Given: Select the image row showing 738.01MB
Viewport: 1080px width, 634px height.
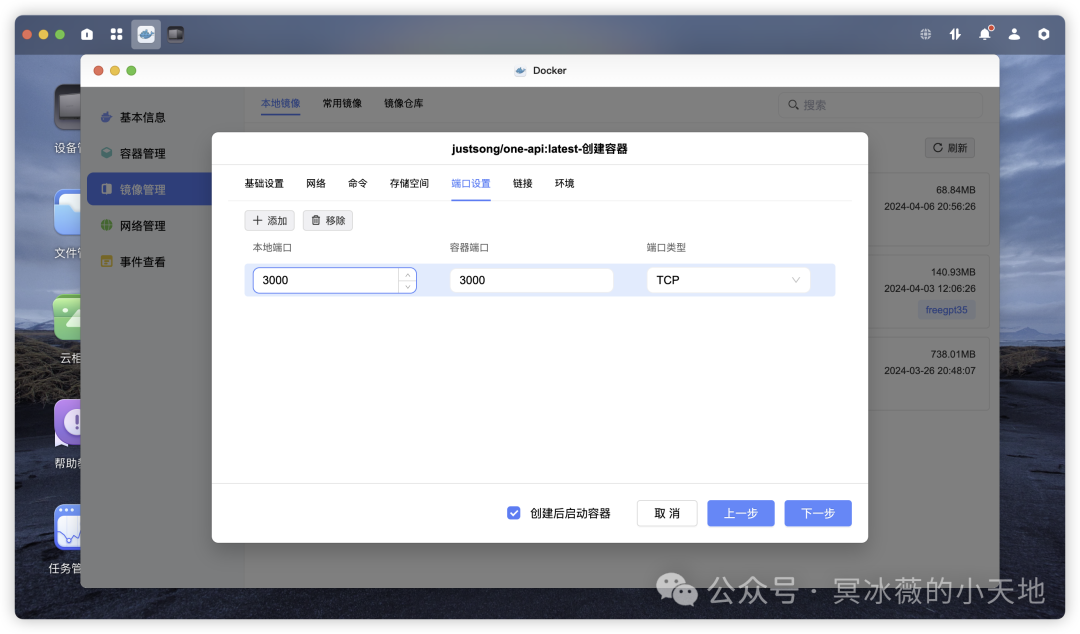Looking at the screenshot, I should click(928, 374).
